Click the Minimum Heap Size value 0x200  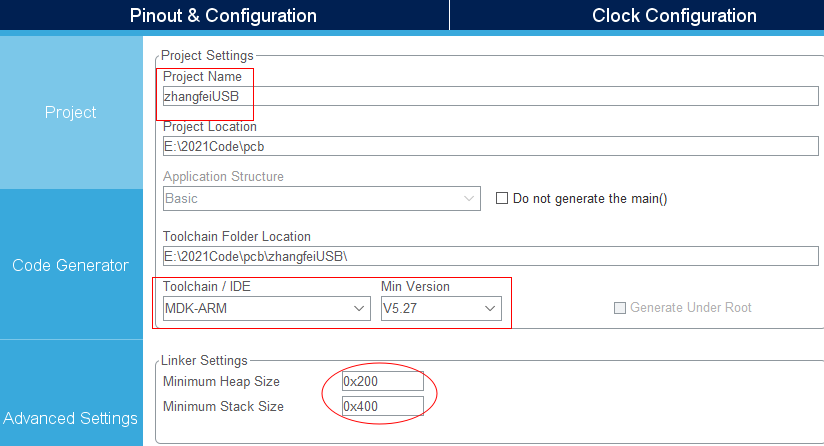(383, 381)
